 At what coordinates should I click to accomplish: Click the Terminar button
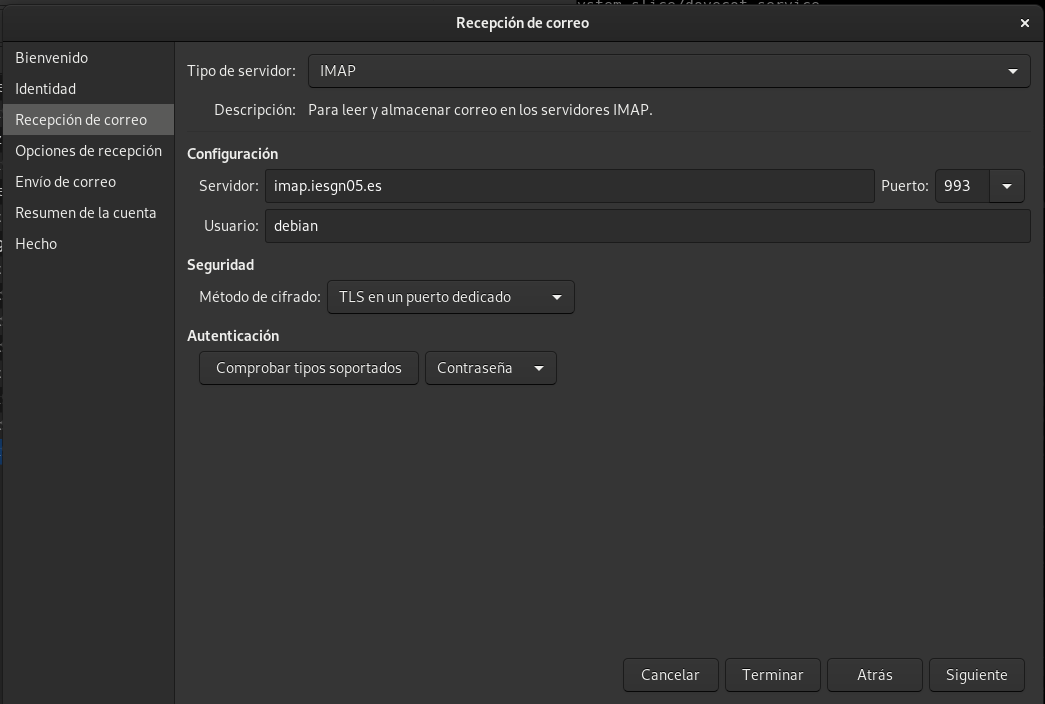(772, 675)
